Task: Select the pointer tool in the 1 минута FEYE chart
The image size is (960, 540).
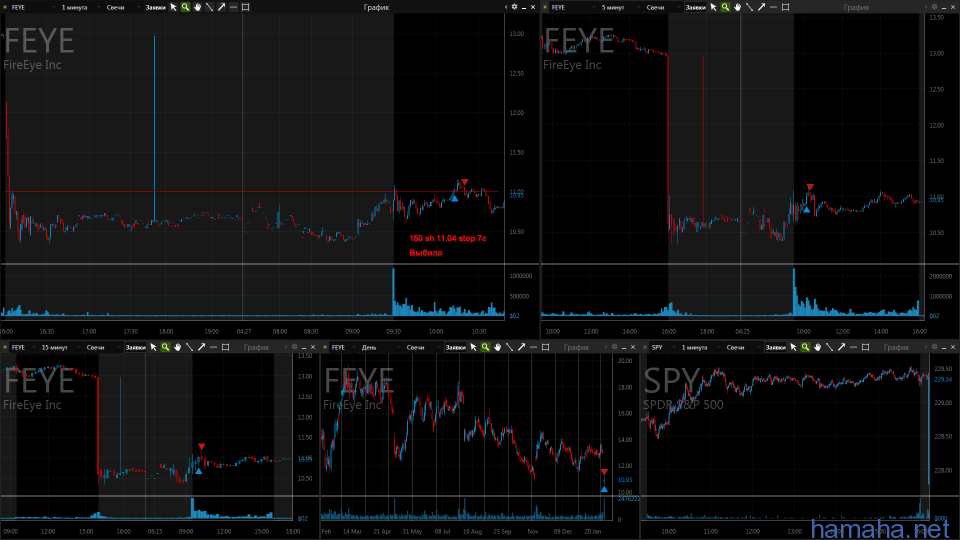Action: 173,7
